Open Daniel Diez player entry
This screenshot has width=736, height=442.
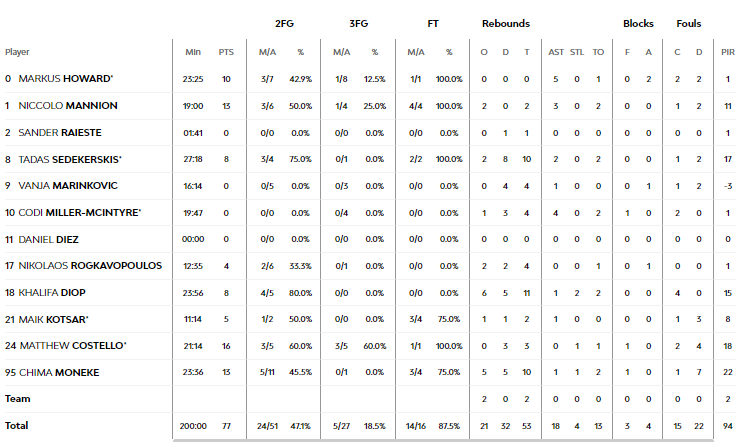tap(48, 240)
